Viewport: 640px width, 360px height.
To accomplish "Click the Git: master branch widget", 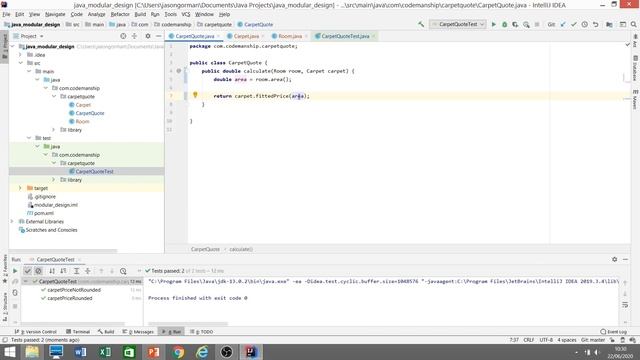I will point(593,340).
